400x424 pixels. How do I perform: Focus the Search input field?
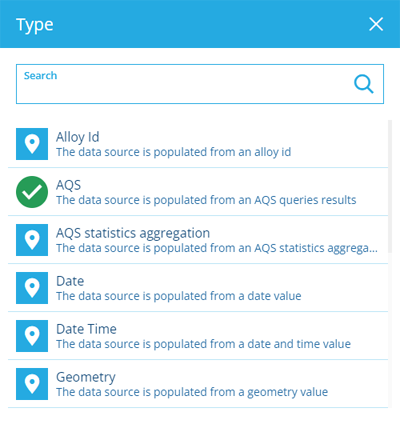point(200,84)
